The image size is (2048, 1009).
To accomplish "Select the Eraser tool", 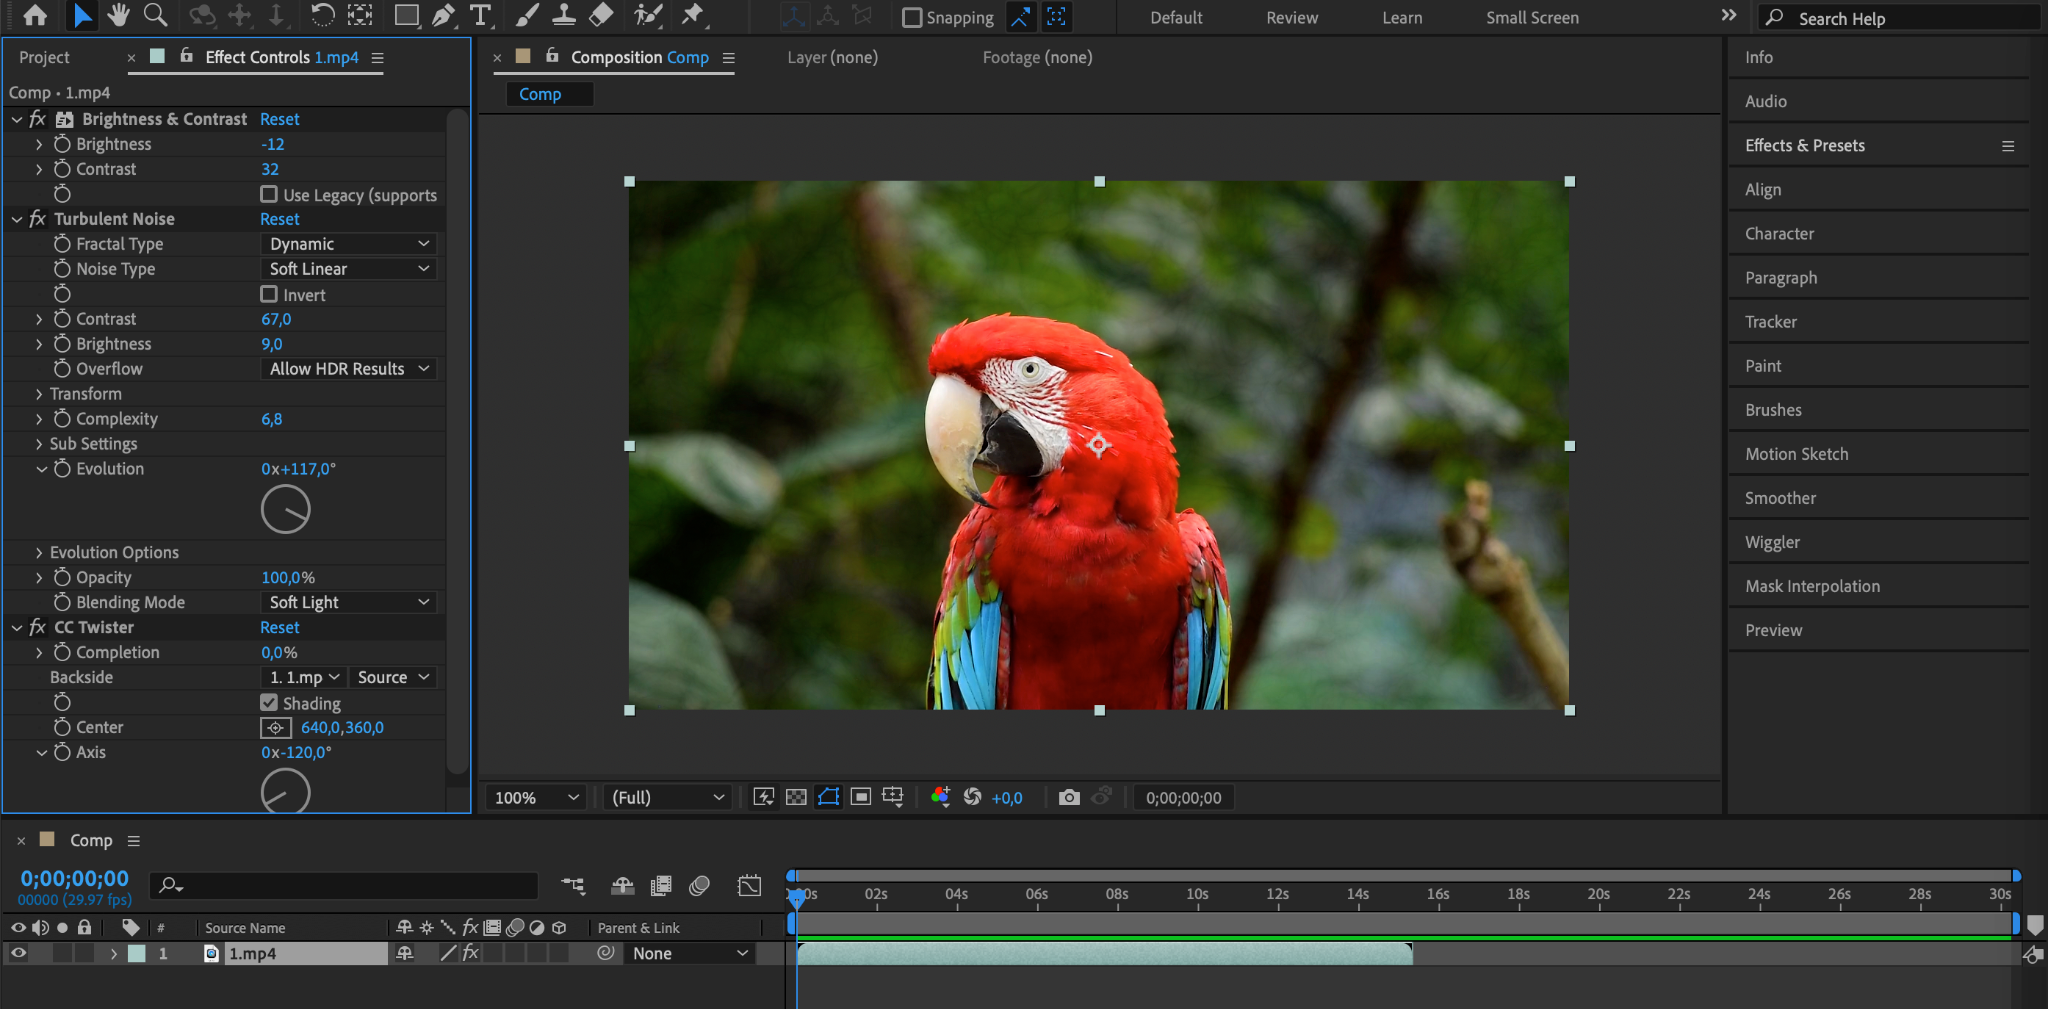I will click(x=601, y=15).
